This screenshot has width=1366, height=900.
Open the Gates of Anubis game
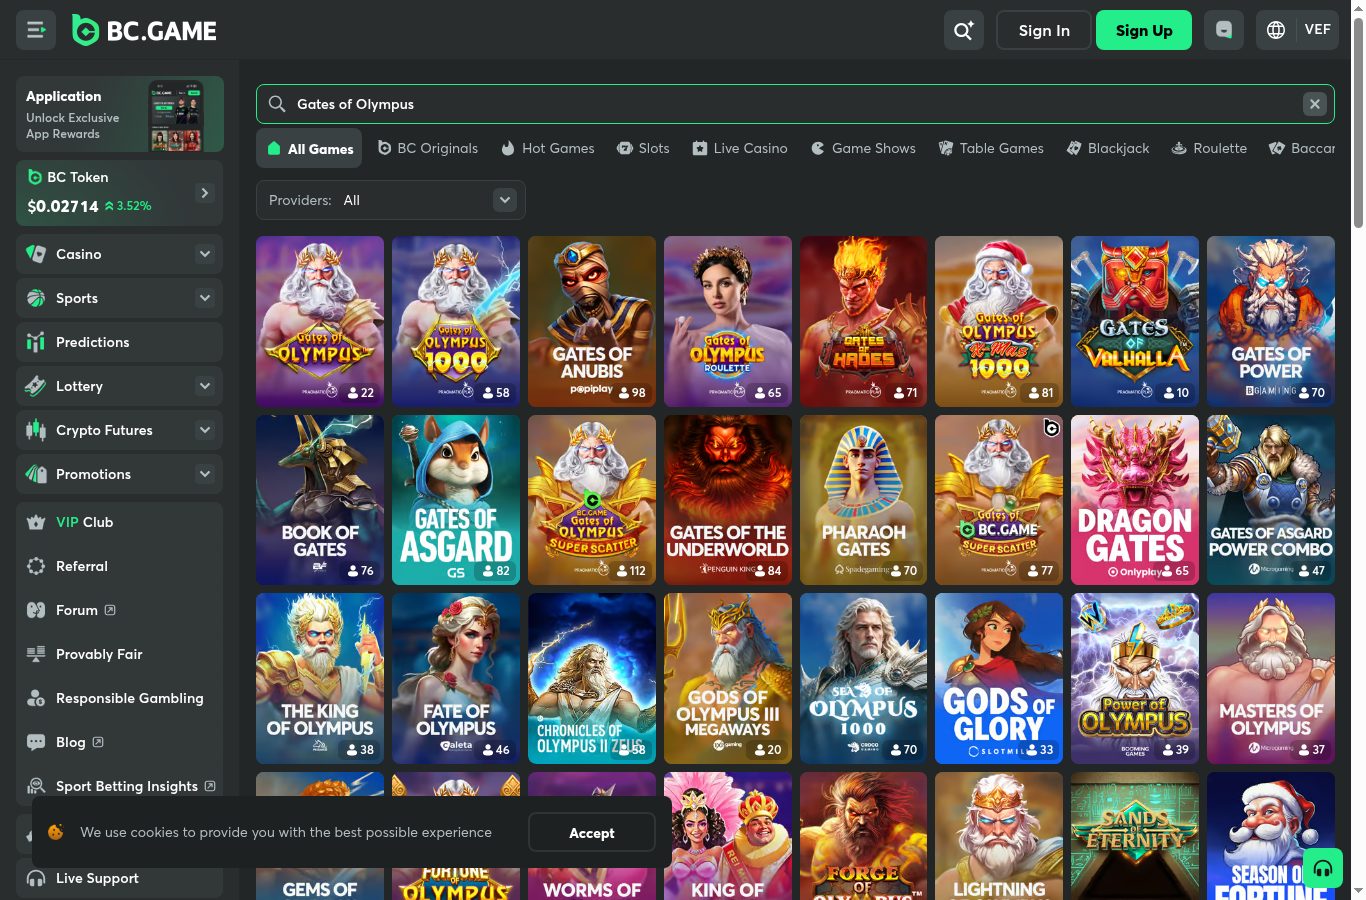click(x=592, y=321)
